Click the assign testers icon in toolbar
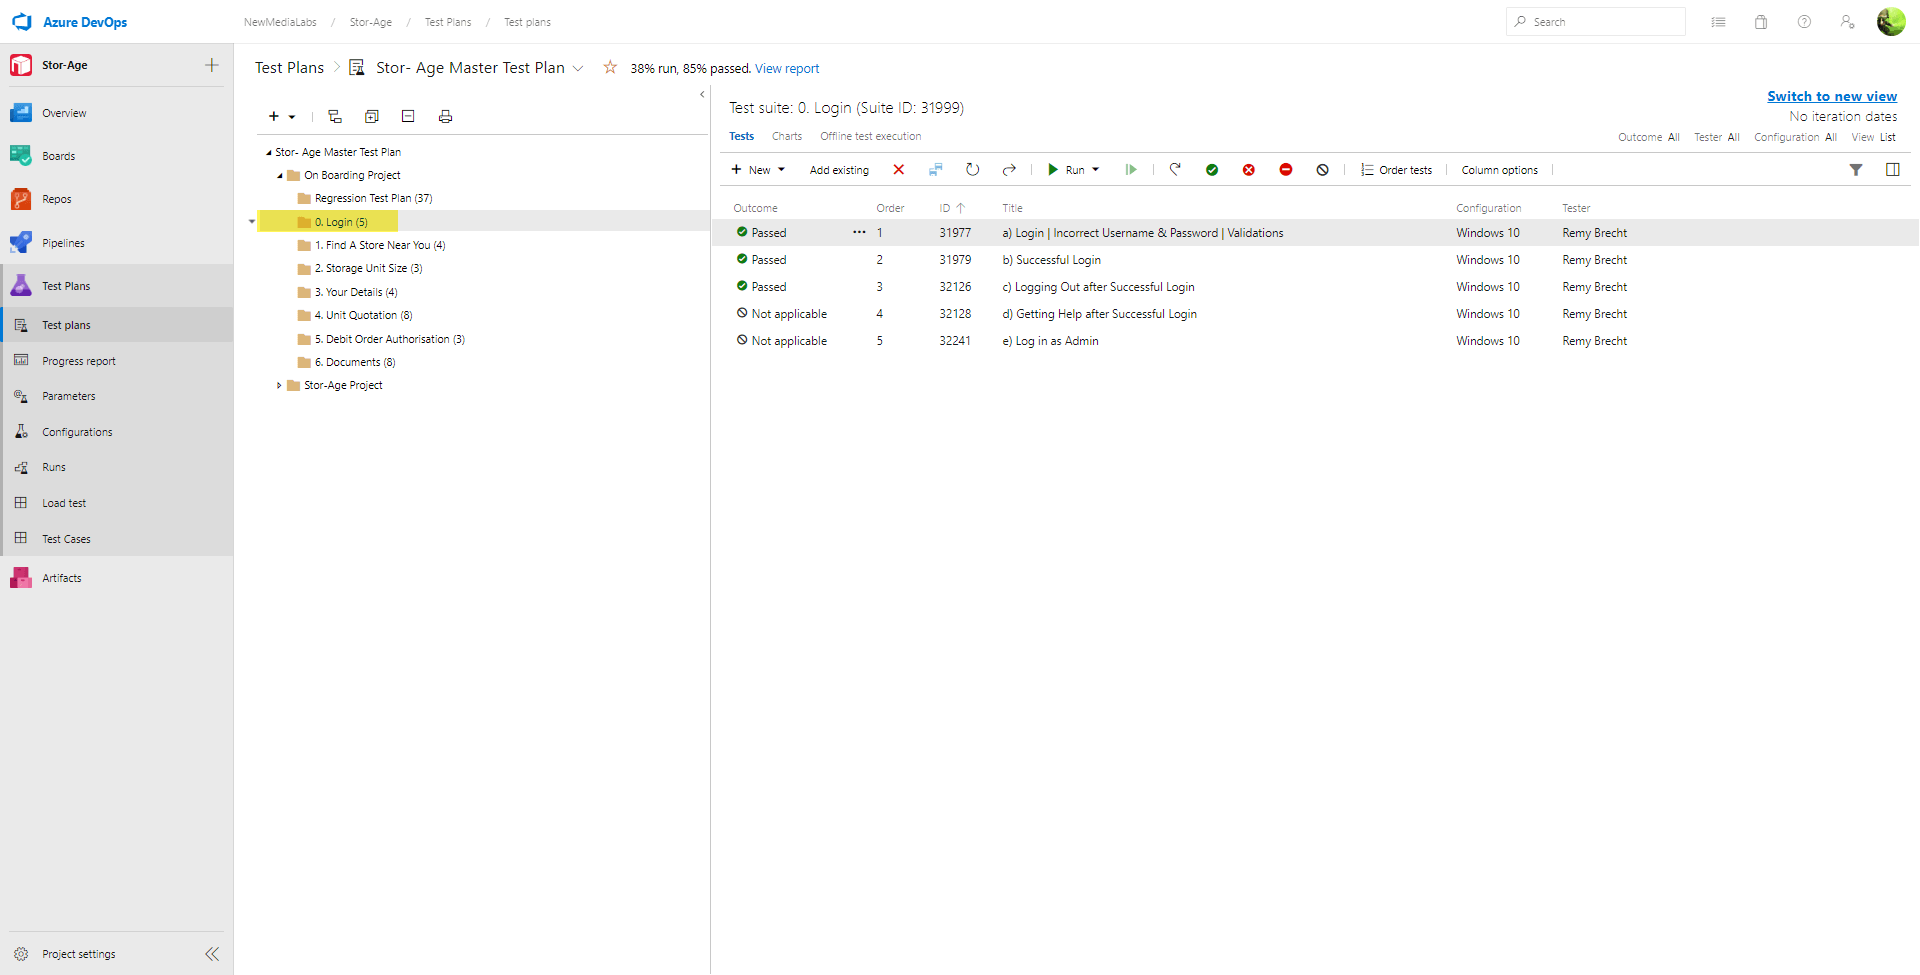The width and height of the screenshot is (1920, 975). (935, 170)
